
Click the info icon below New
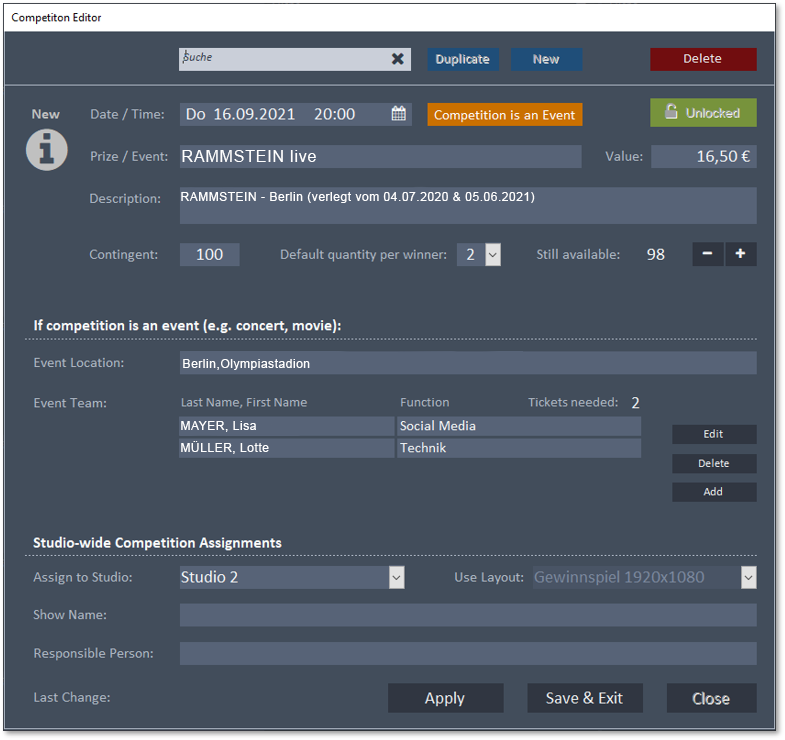47,149
